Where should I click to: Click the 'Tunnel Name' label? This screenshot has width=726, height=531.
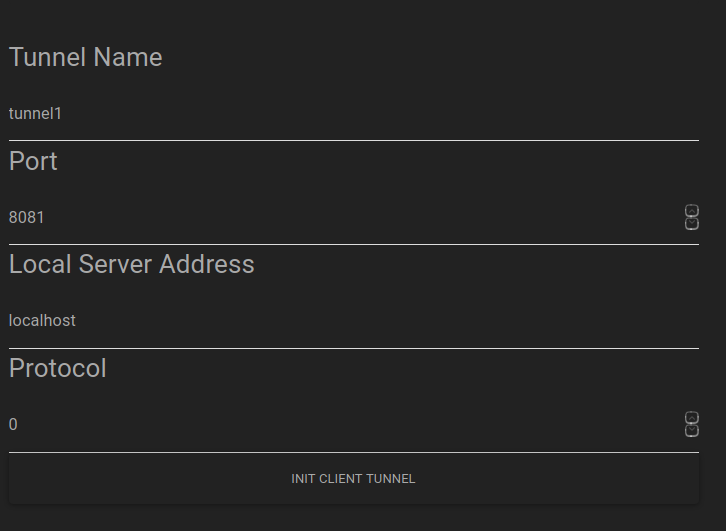coord(85,58)
